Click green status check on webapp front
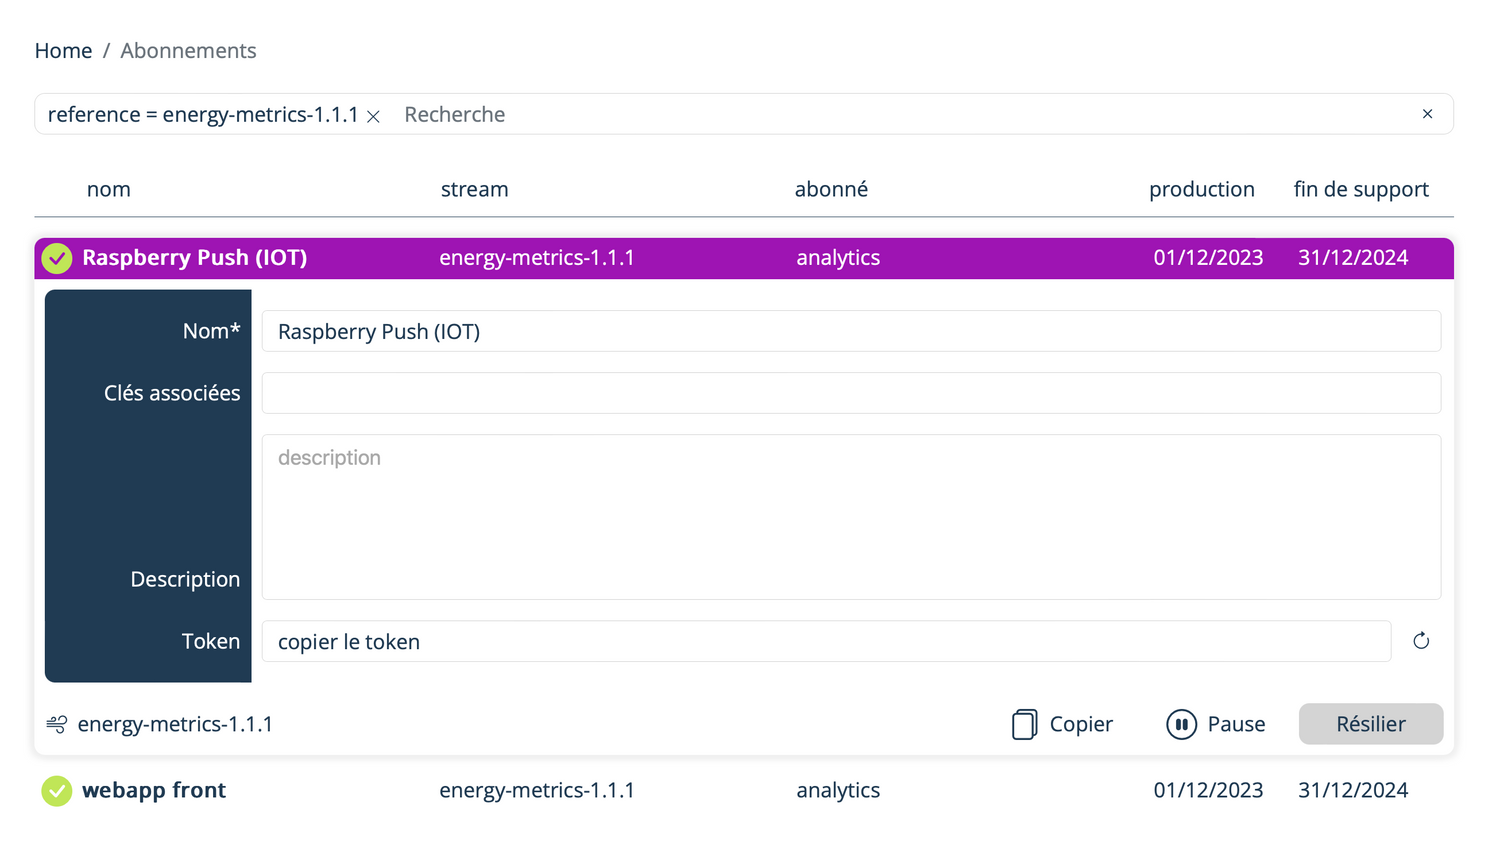This screenshot has height=848, width=1500. [x=57, y=791]
